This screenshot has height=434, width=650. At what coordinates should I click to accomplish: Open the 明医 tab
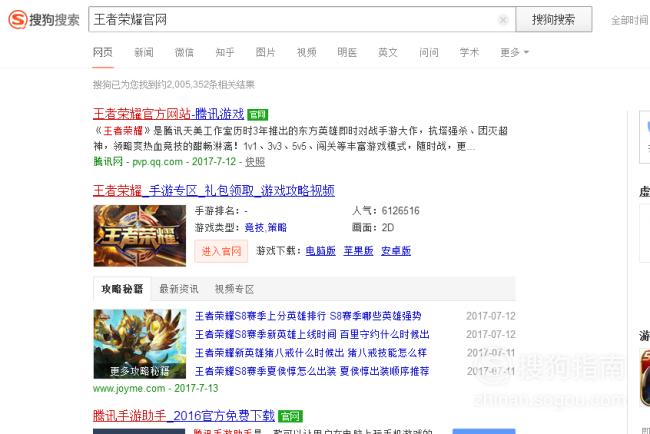pos(347,52)
